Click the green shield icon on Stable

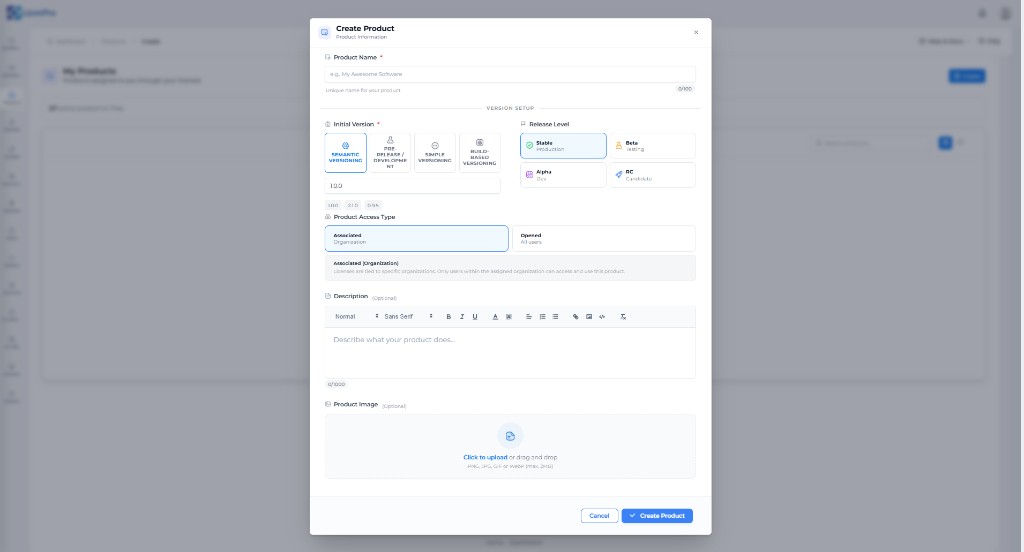pyautogui.click(x=530, y=146)
